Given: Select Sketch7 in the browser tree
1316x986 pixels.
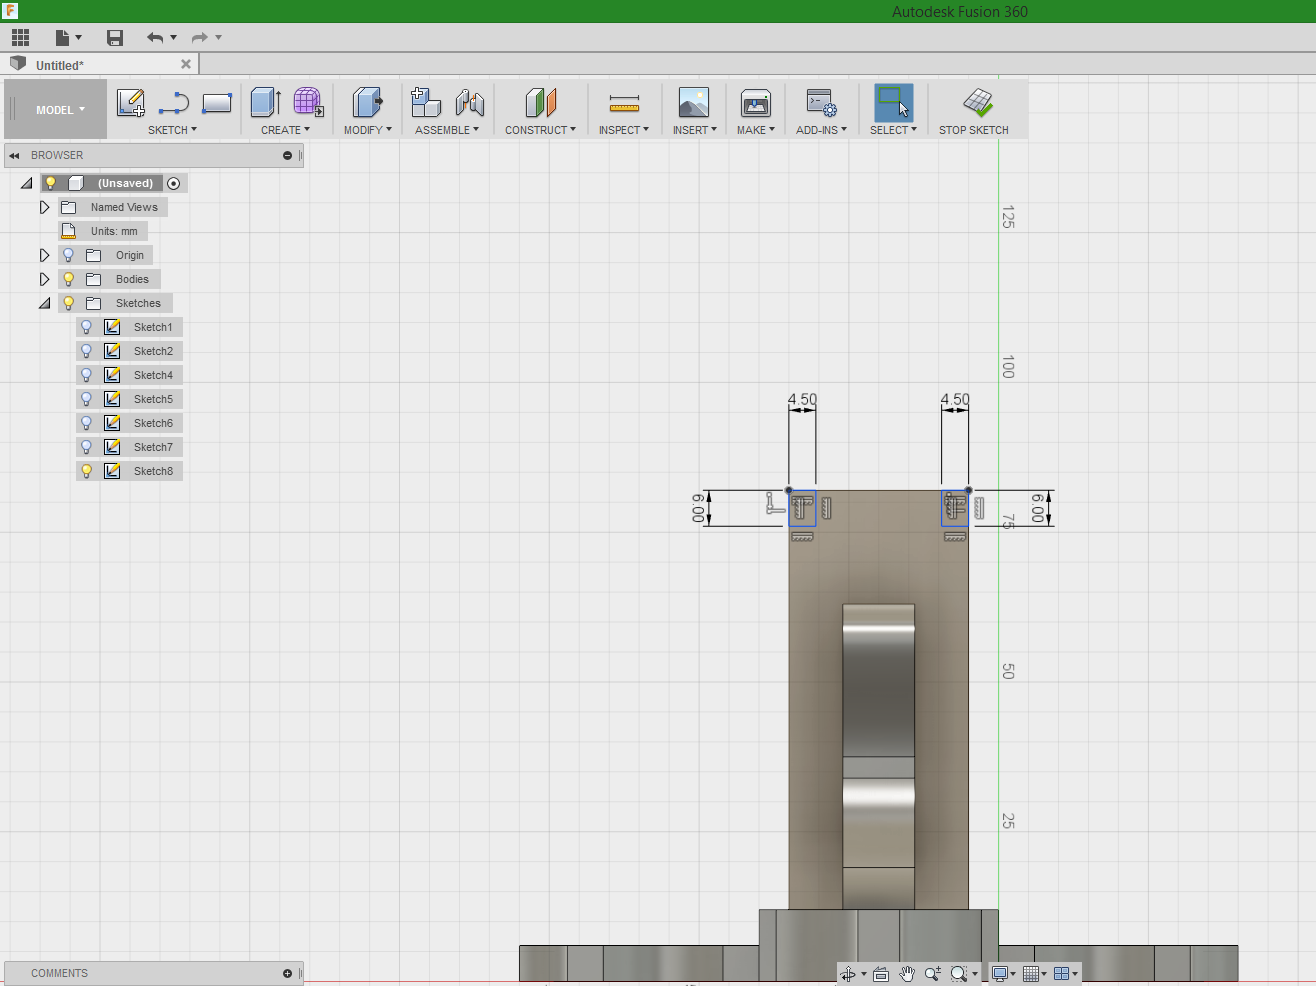Looking at the screenshot, I should point(153,447).
